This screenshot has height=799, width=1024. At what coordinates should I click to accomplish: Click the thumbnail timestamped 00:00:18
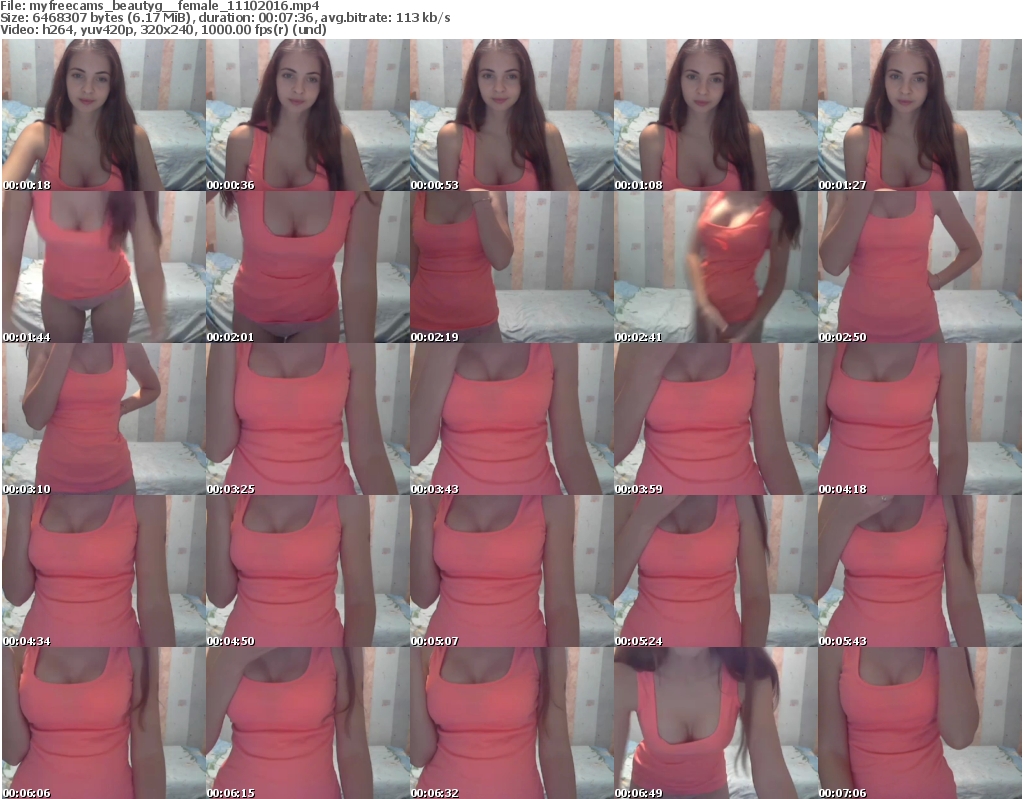103,115
